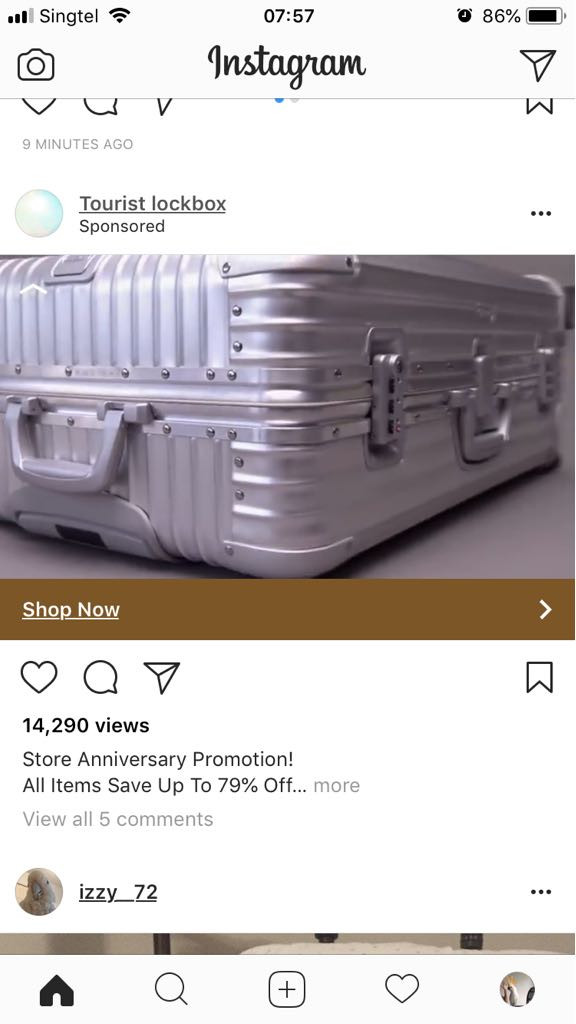The image size is (576, 1024).
Task: Open direct messages paper plane icon
Action: click(538, 65)
